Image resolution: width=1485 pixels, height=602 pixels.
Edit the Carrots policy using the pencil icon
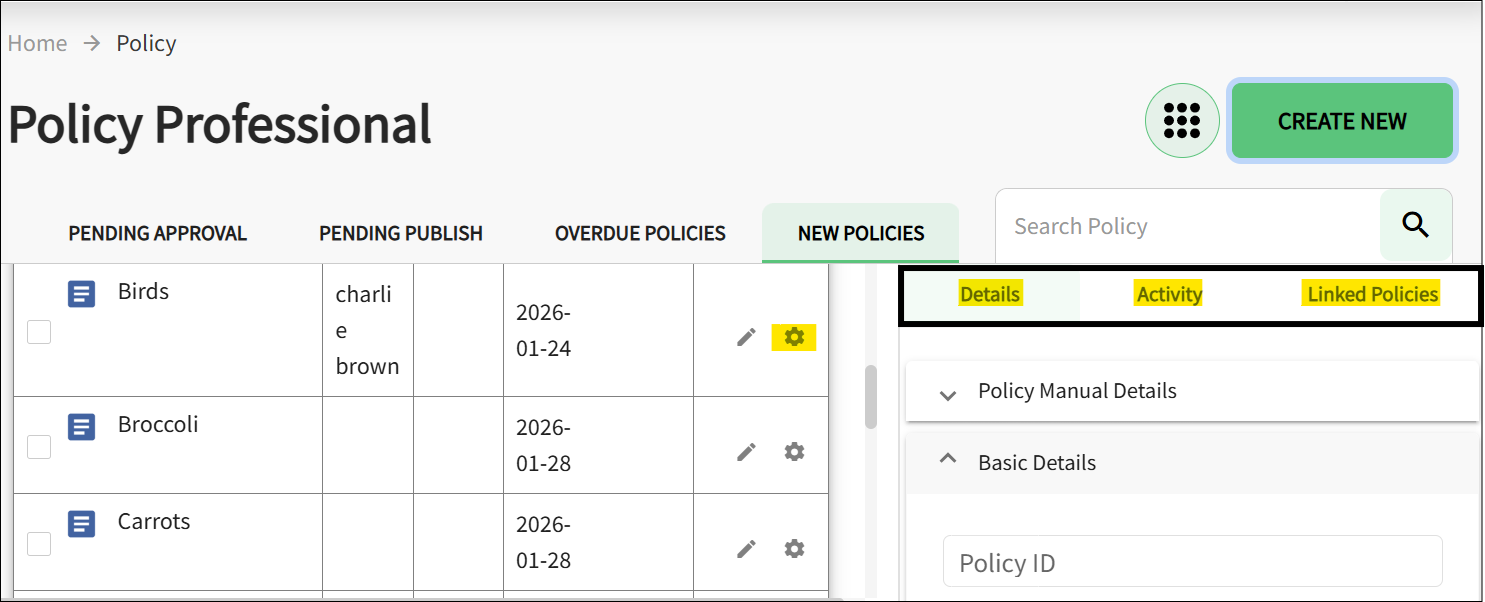746,549
